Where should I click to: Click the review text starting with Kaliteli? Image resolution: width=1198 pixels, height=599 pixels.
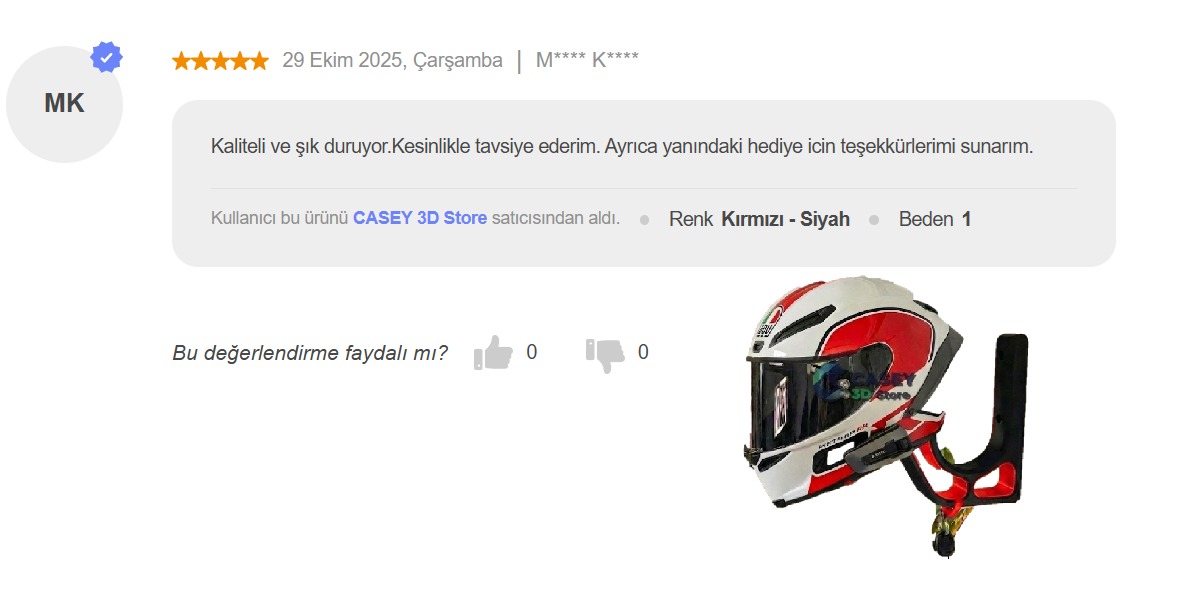click(x=621, y=146)
